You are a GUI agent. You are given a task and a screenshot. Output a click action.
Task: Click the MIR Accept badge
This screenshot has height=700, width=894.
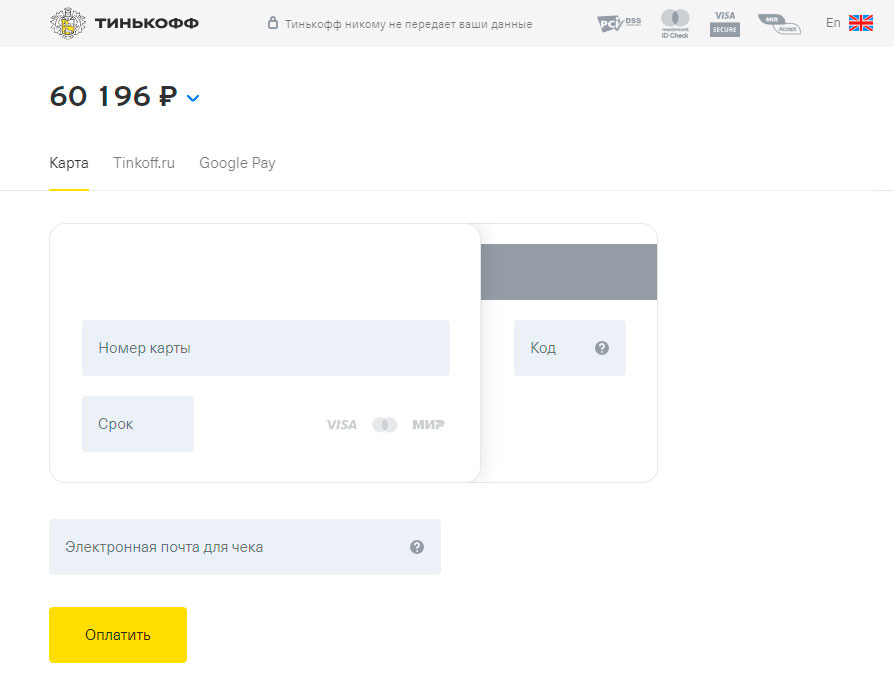click(779, 23)
